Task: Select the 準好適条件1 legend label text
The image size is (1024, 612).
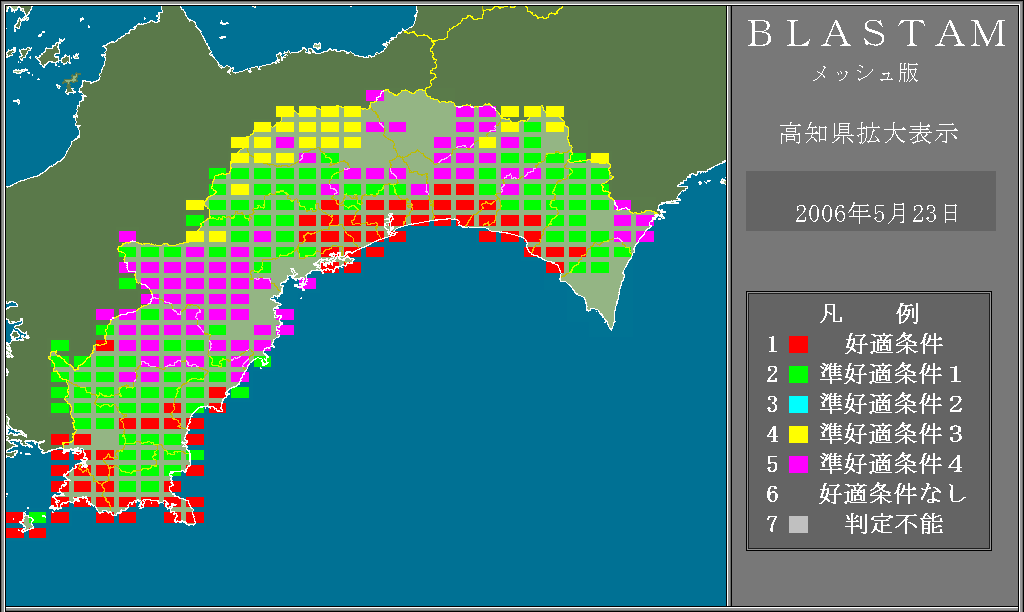Action: click(890, 375)
